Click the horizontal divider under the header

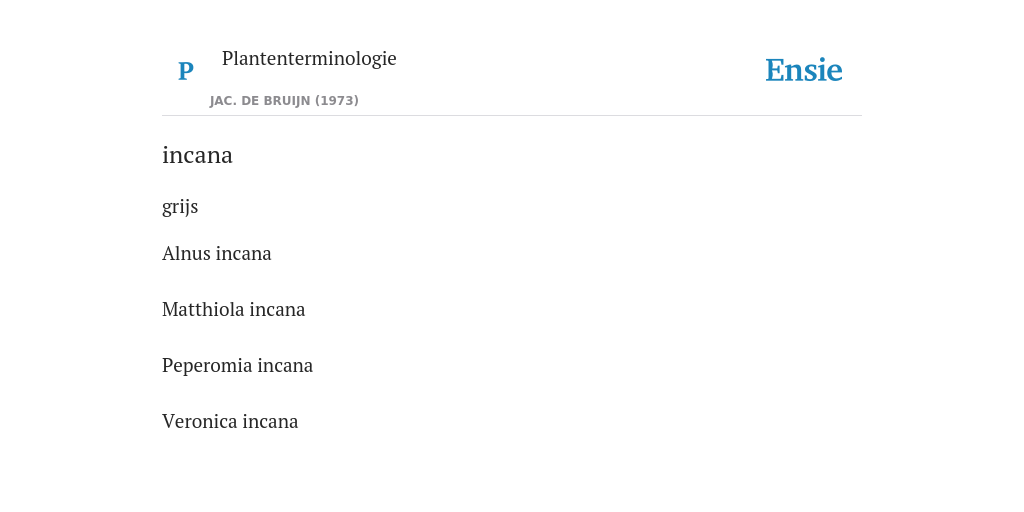coord(512,116)
